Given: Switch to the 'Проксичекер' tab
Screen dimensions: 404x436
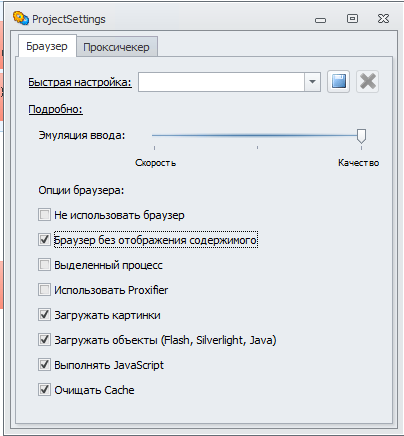Looking at the screenshot, I should pyautogui.click(x=116, y=47).
